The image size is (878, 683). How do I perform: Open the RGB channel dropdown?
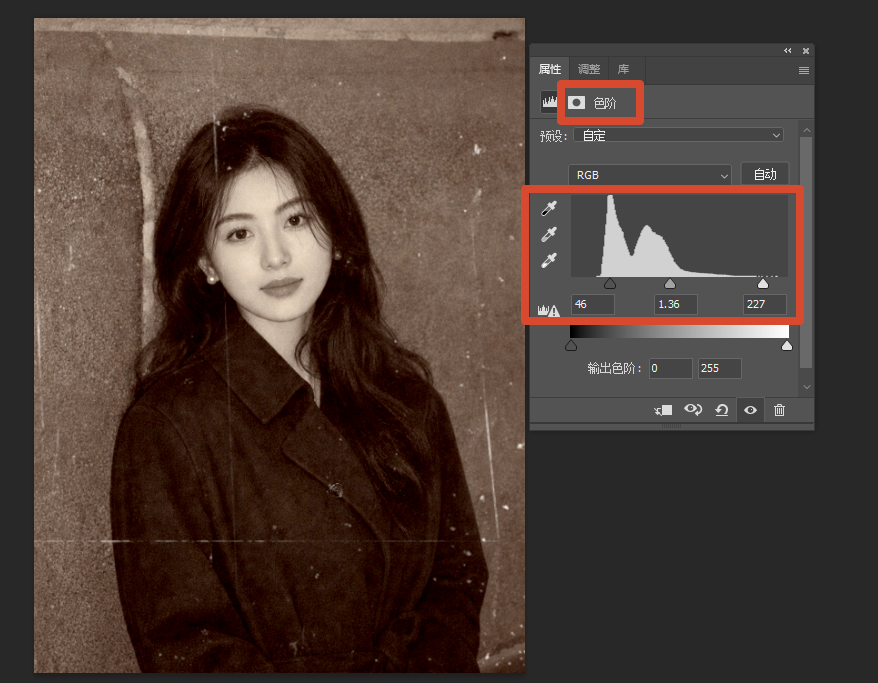click(x=650, y=175)
